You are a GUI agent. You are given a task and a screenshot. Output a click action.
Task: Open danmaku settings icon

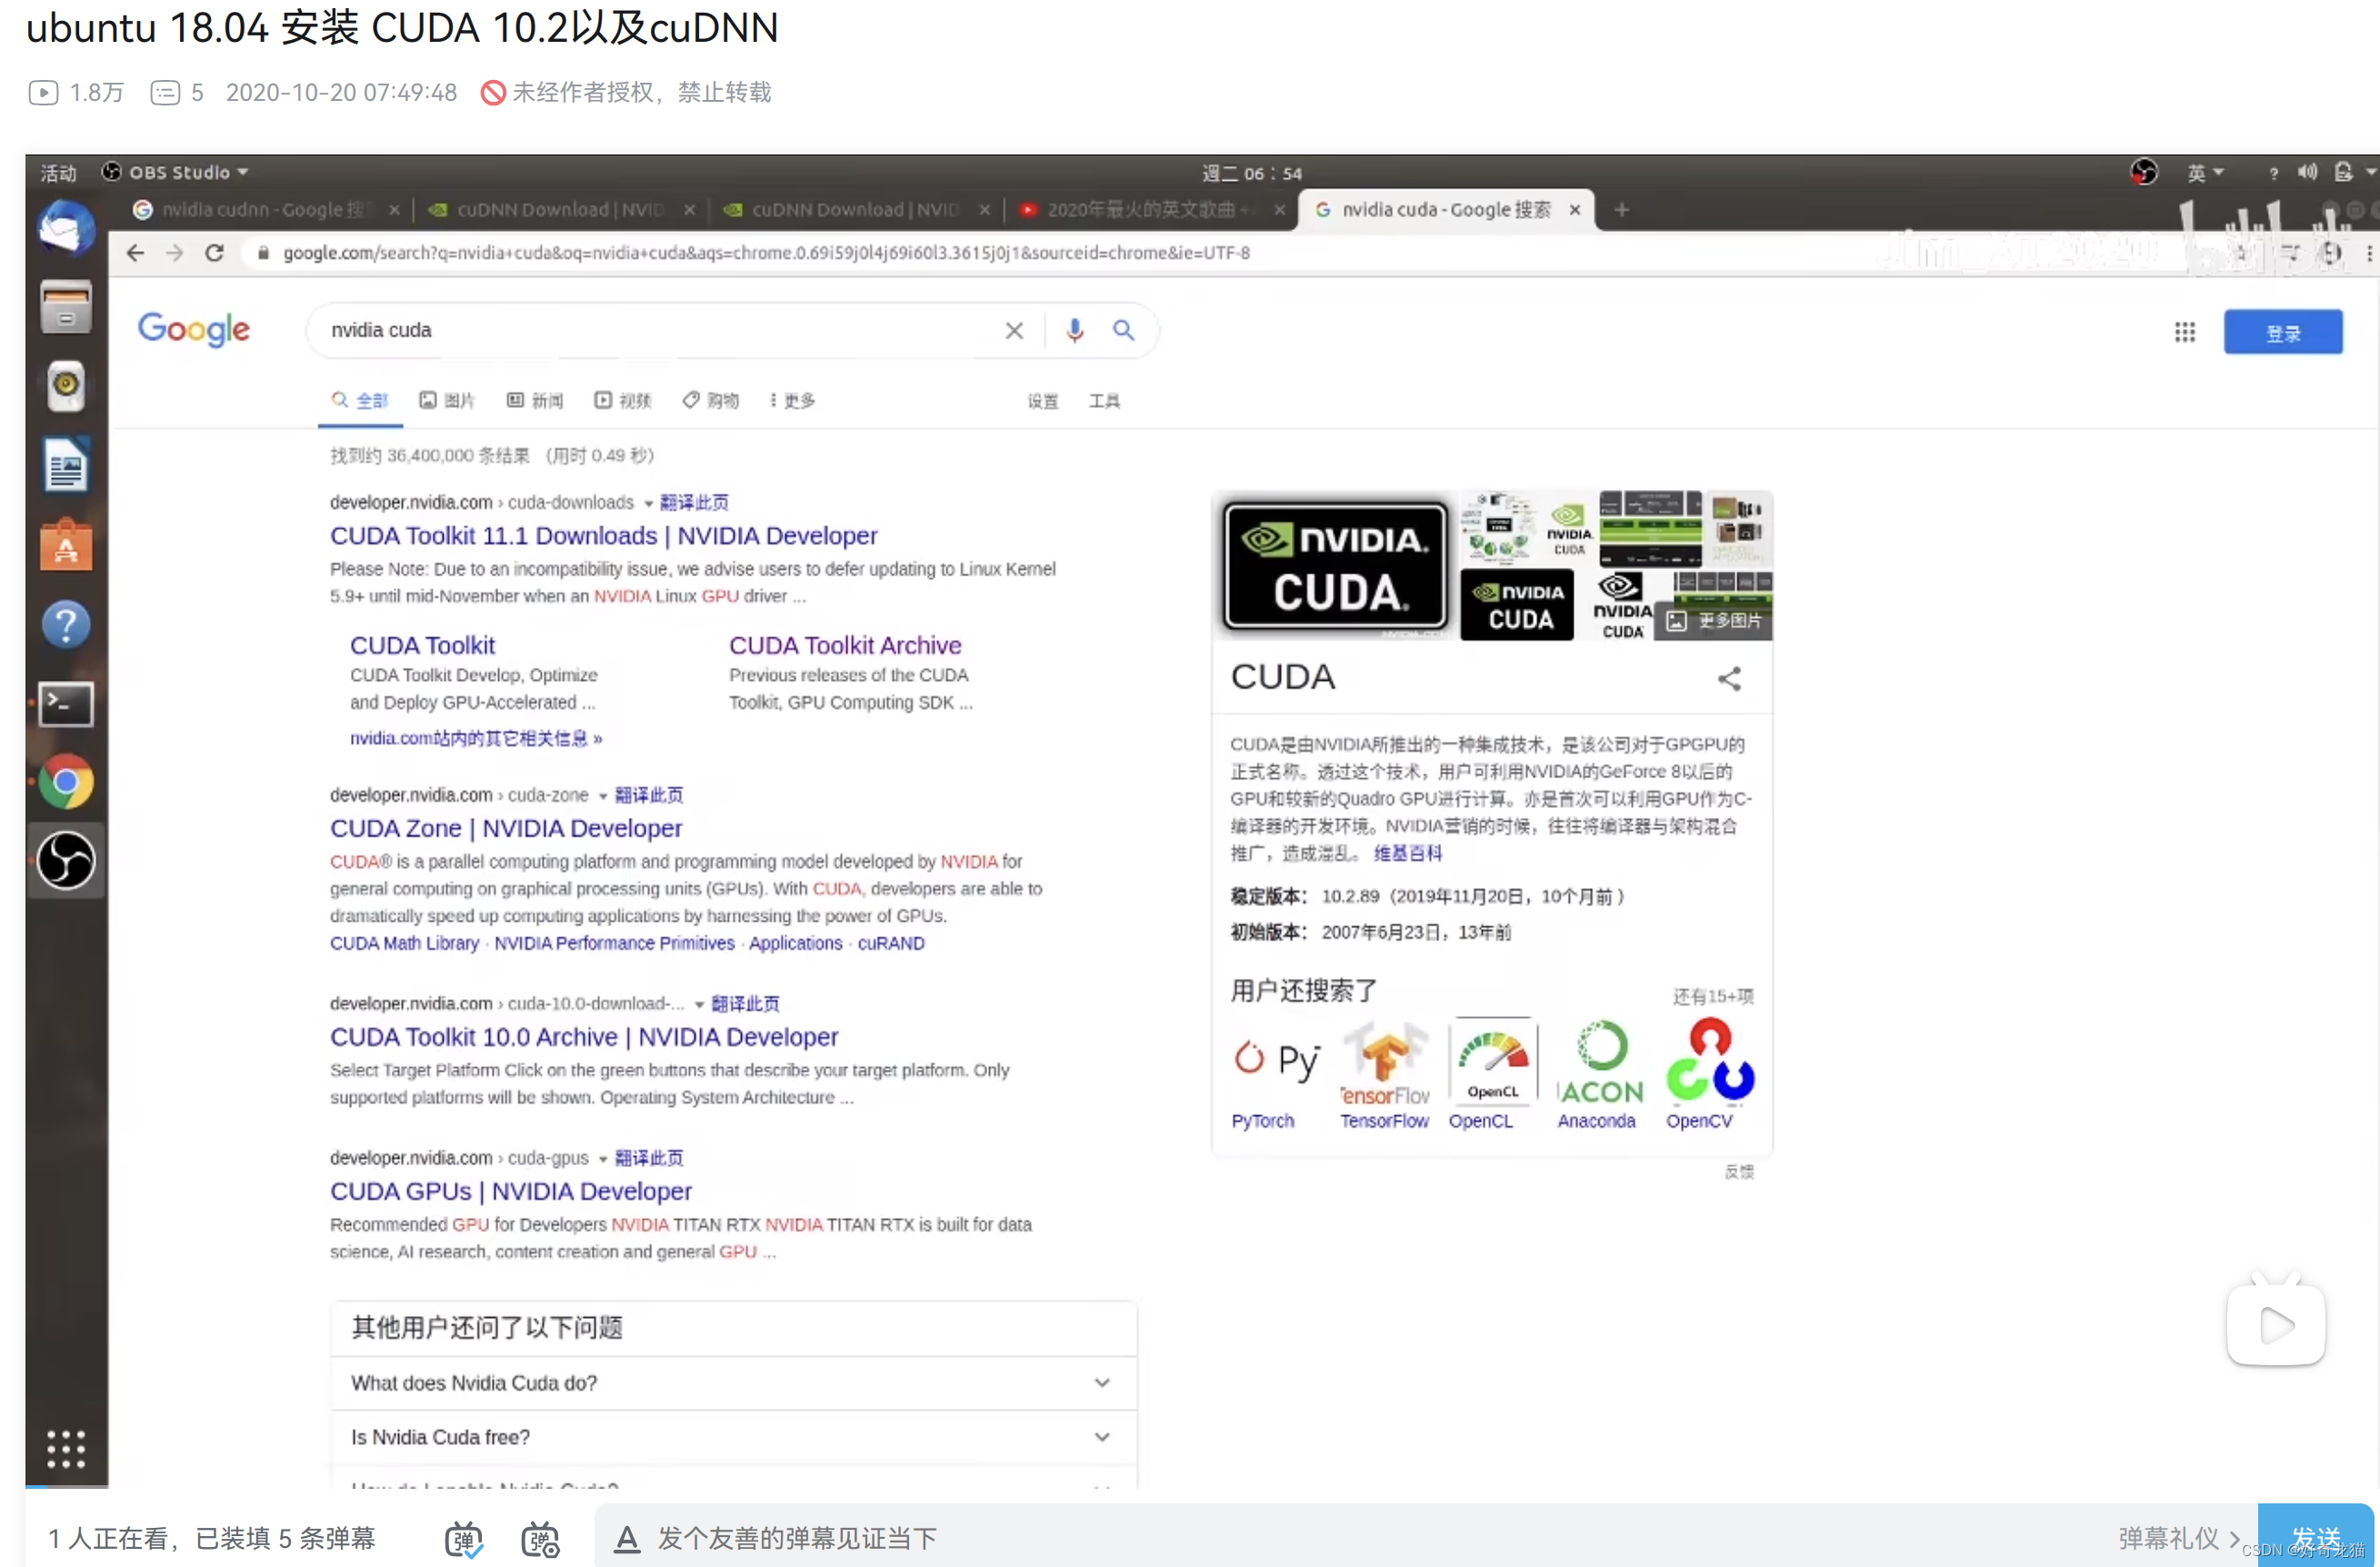[540, 1538]
